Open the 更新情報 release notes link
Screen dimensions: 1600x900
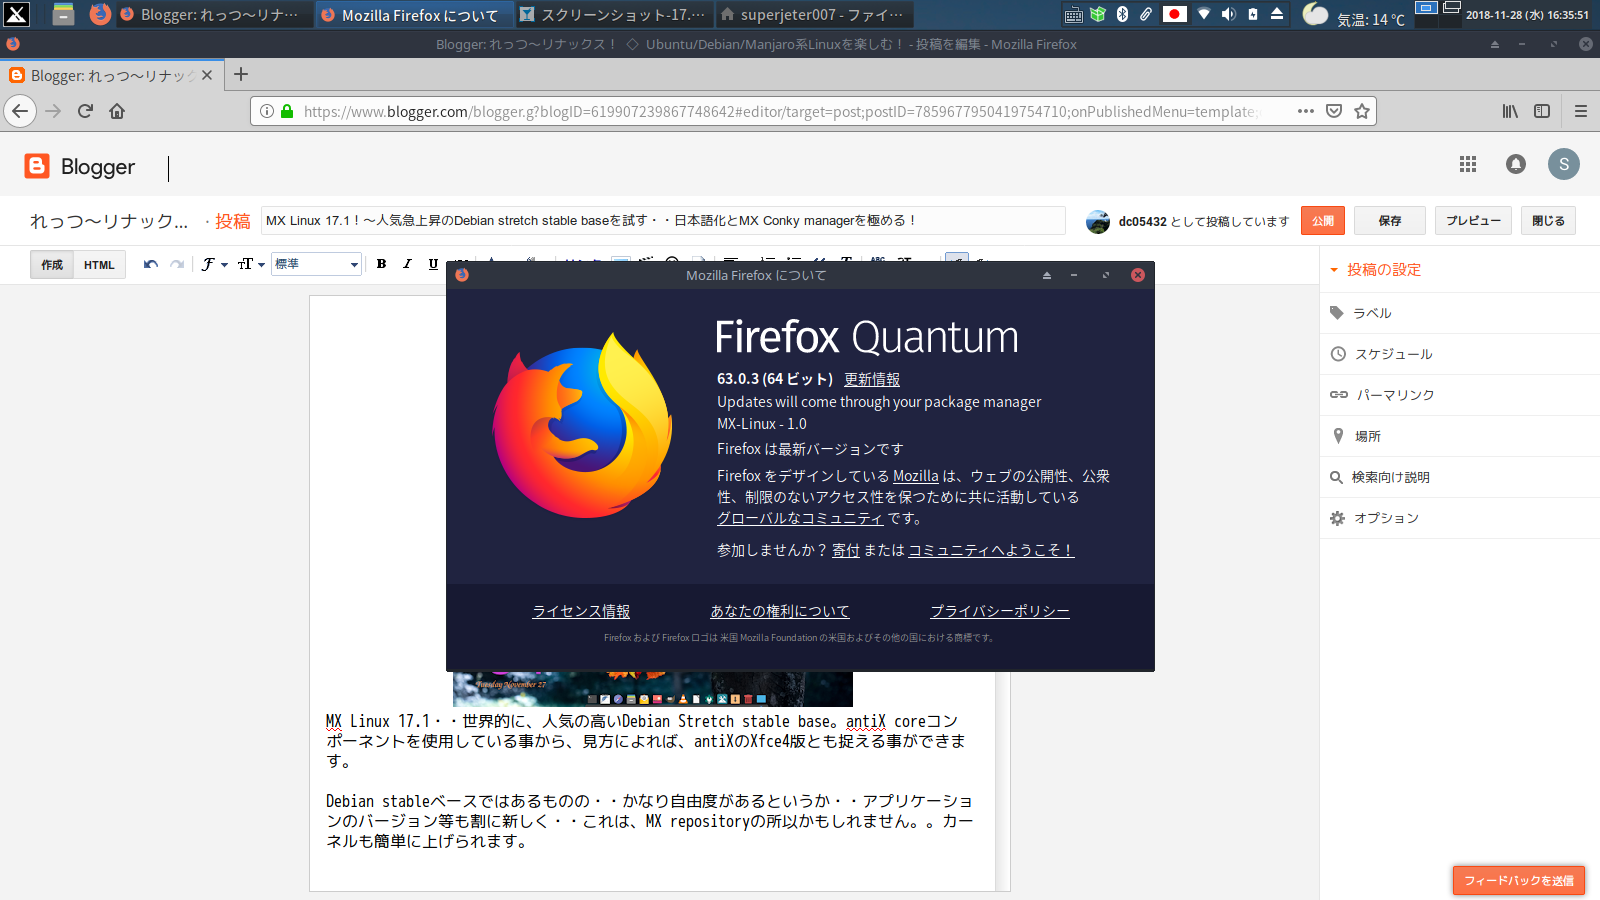tap(872, 379)
